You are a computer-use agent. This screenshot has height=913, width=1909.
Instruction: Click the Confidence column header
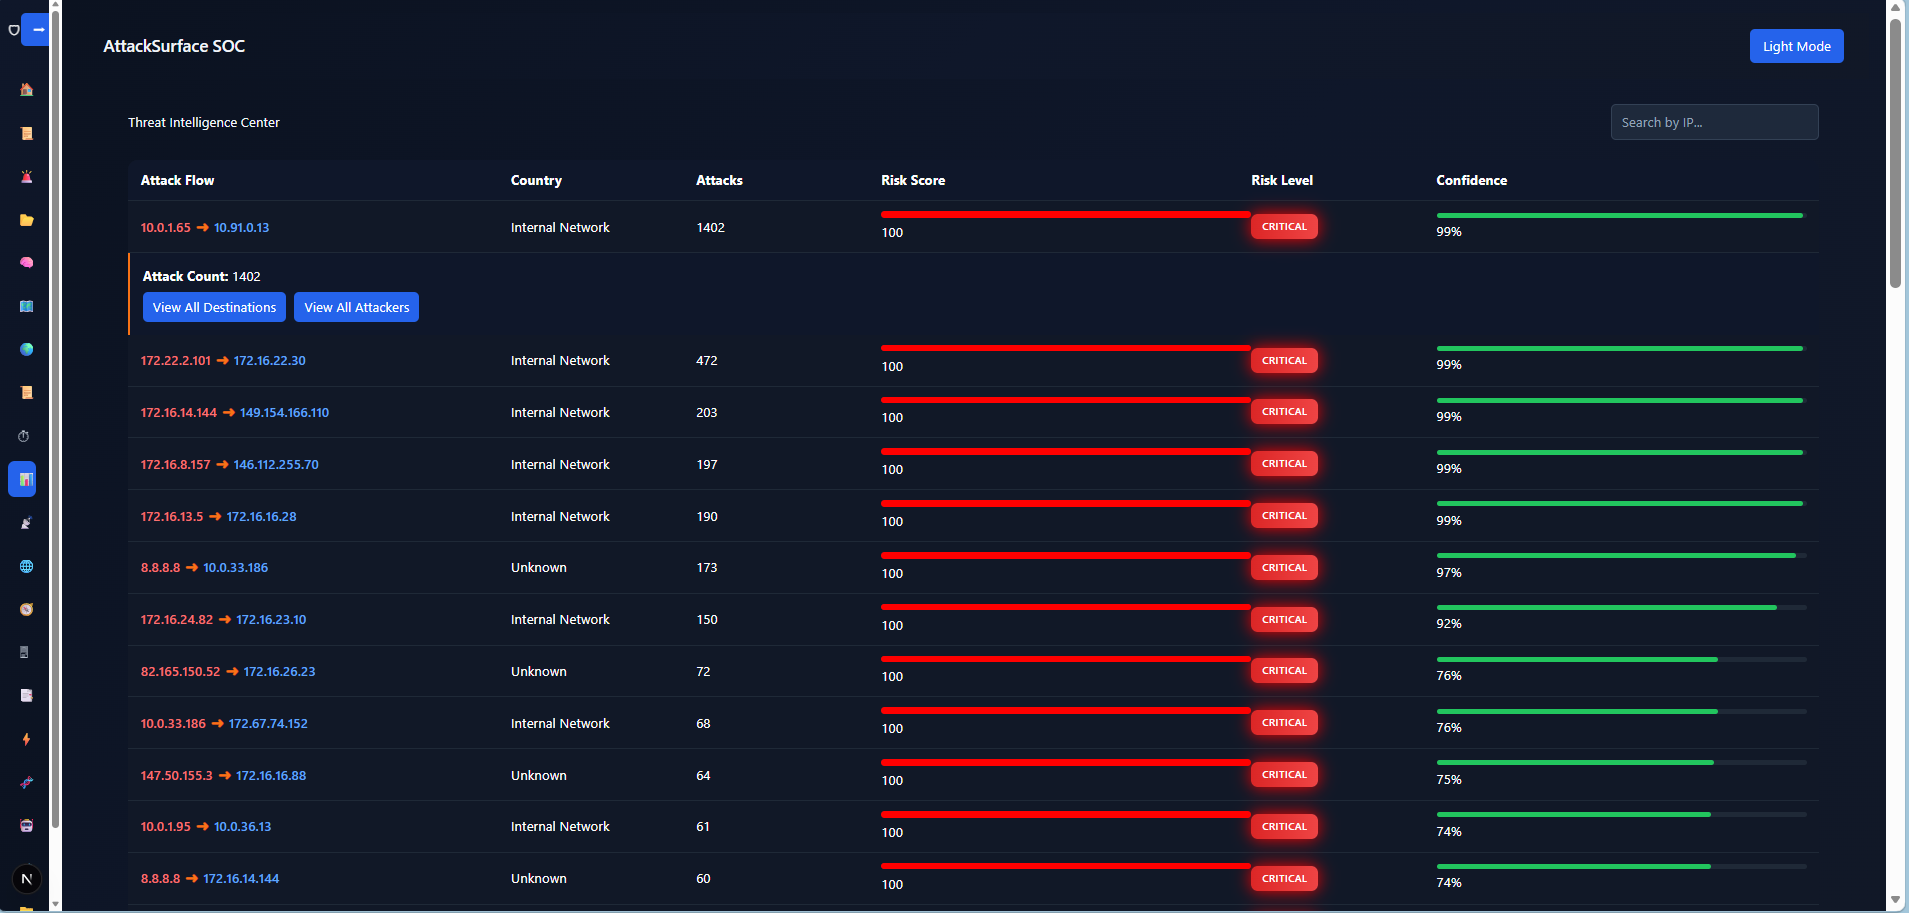coord(1471,181)
